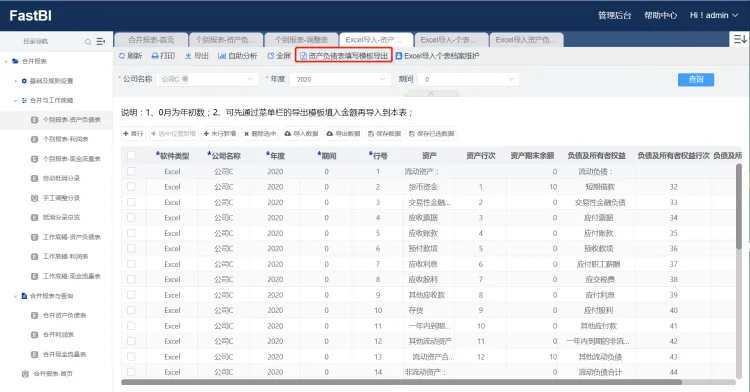Tick checkbox of row 4 应收票据
This screenshot has width=750, height=392.
pos(131,218)
